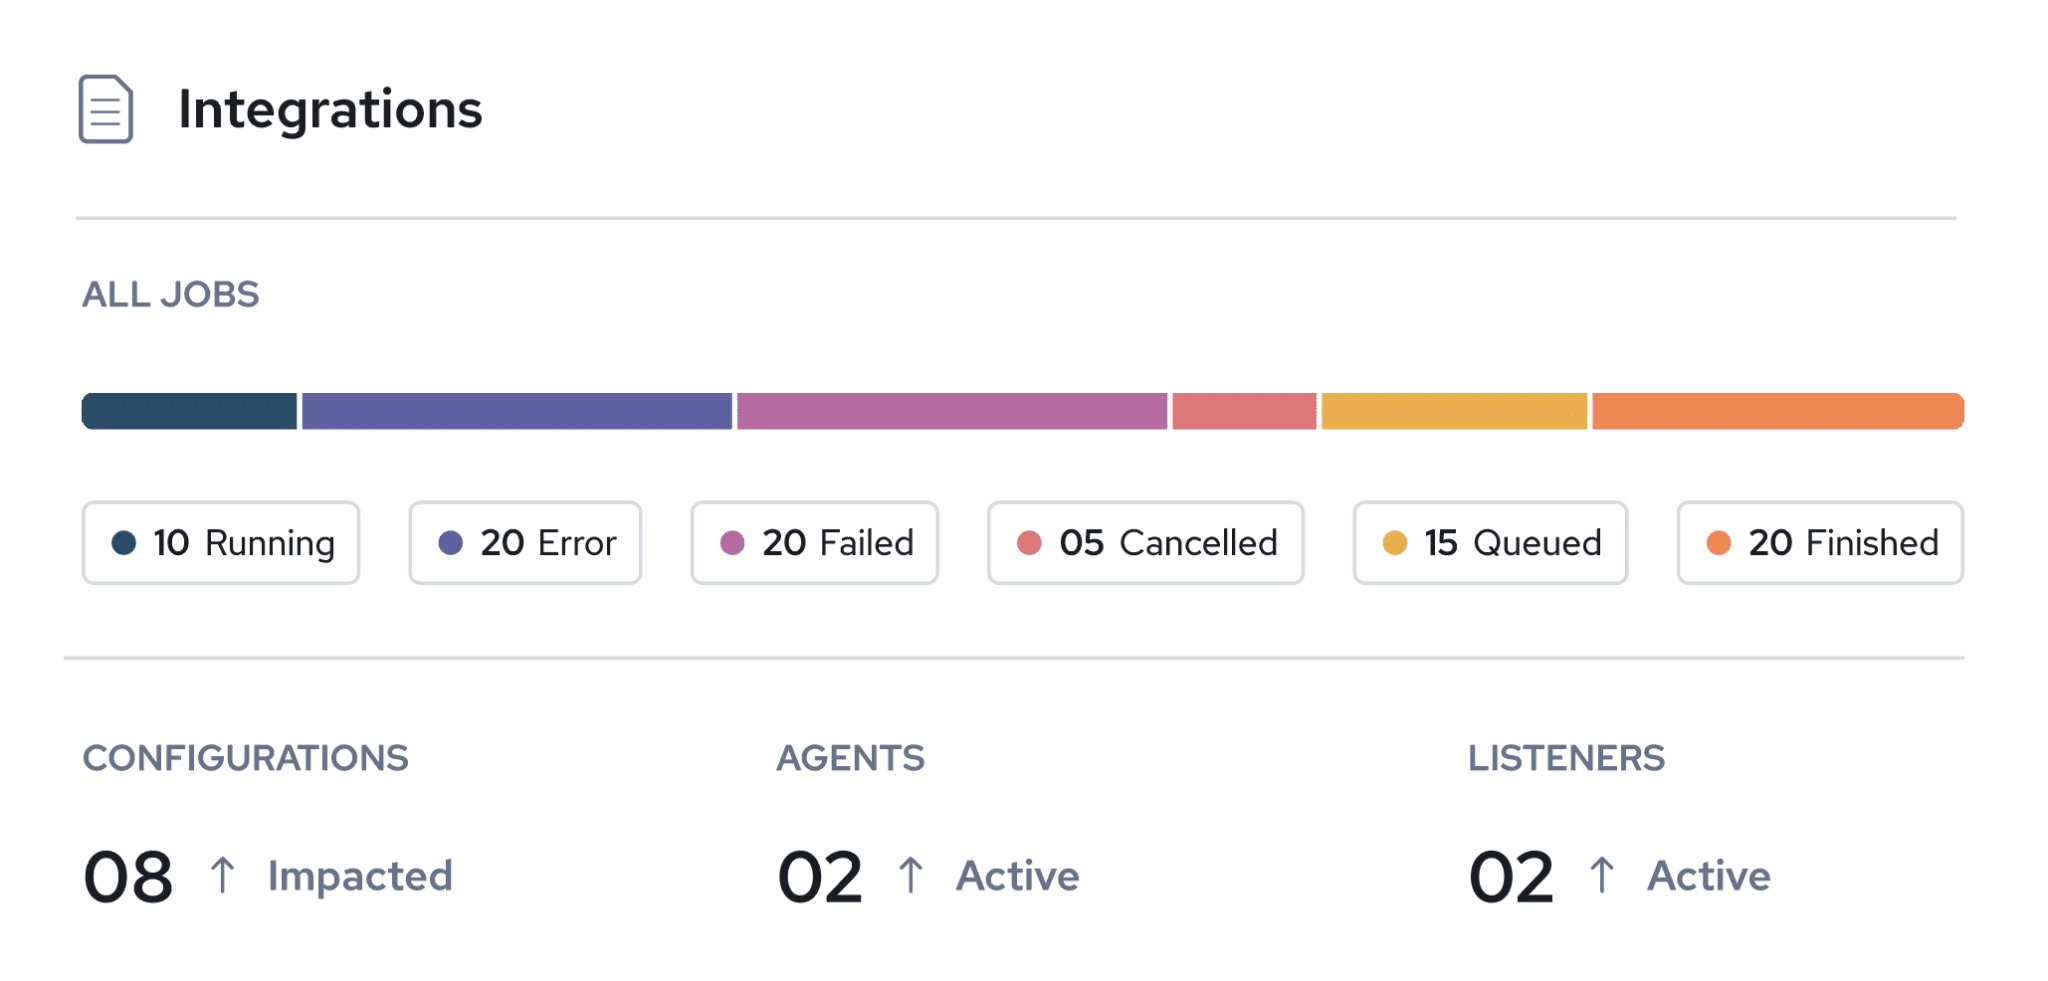Screen dimensions: 2048x981
Task: Select the 20 Error status chip
Action: 525,543
